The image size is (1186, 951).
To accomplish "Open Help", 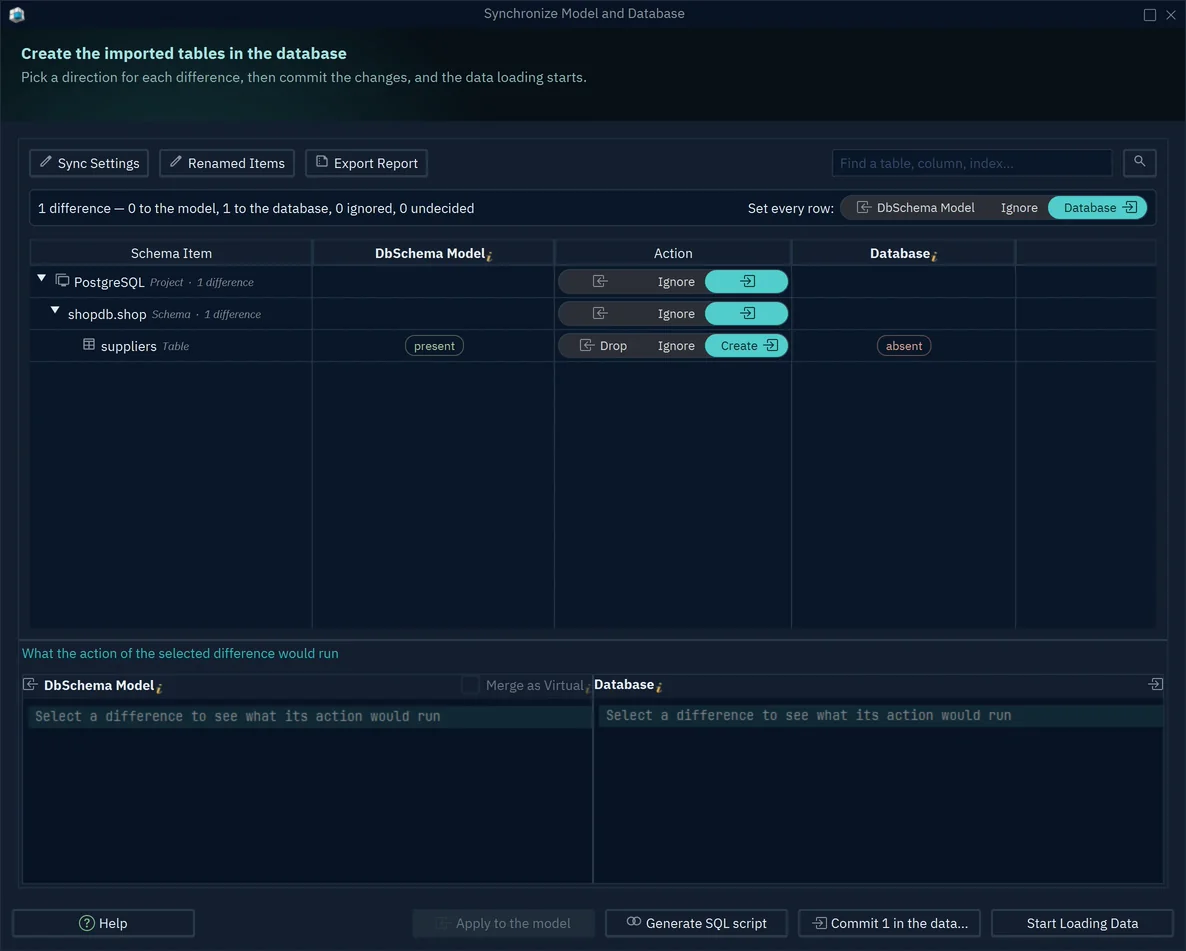I will pos(104,923).
